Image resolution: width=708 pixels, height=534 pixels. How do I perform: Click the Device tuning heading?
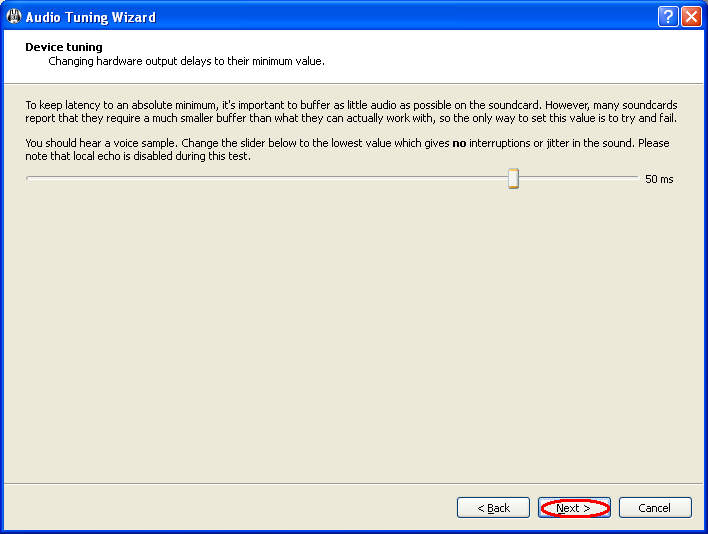pyautogui.click(x=64, y=47)
